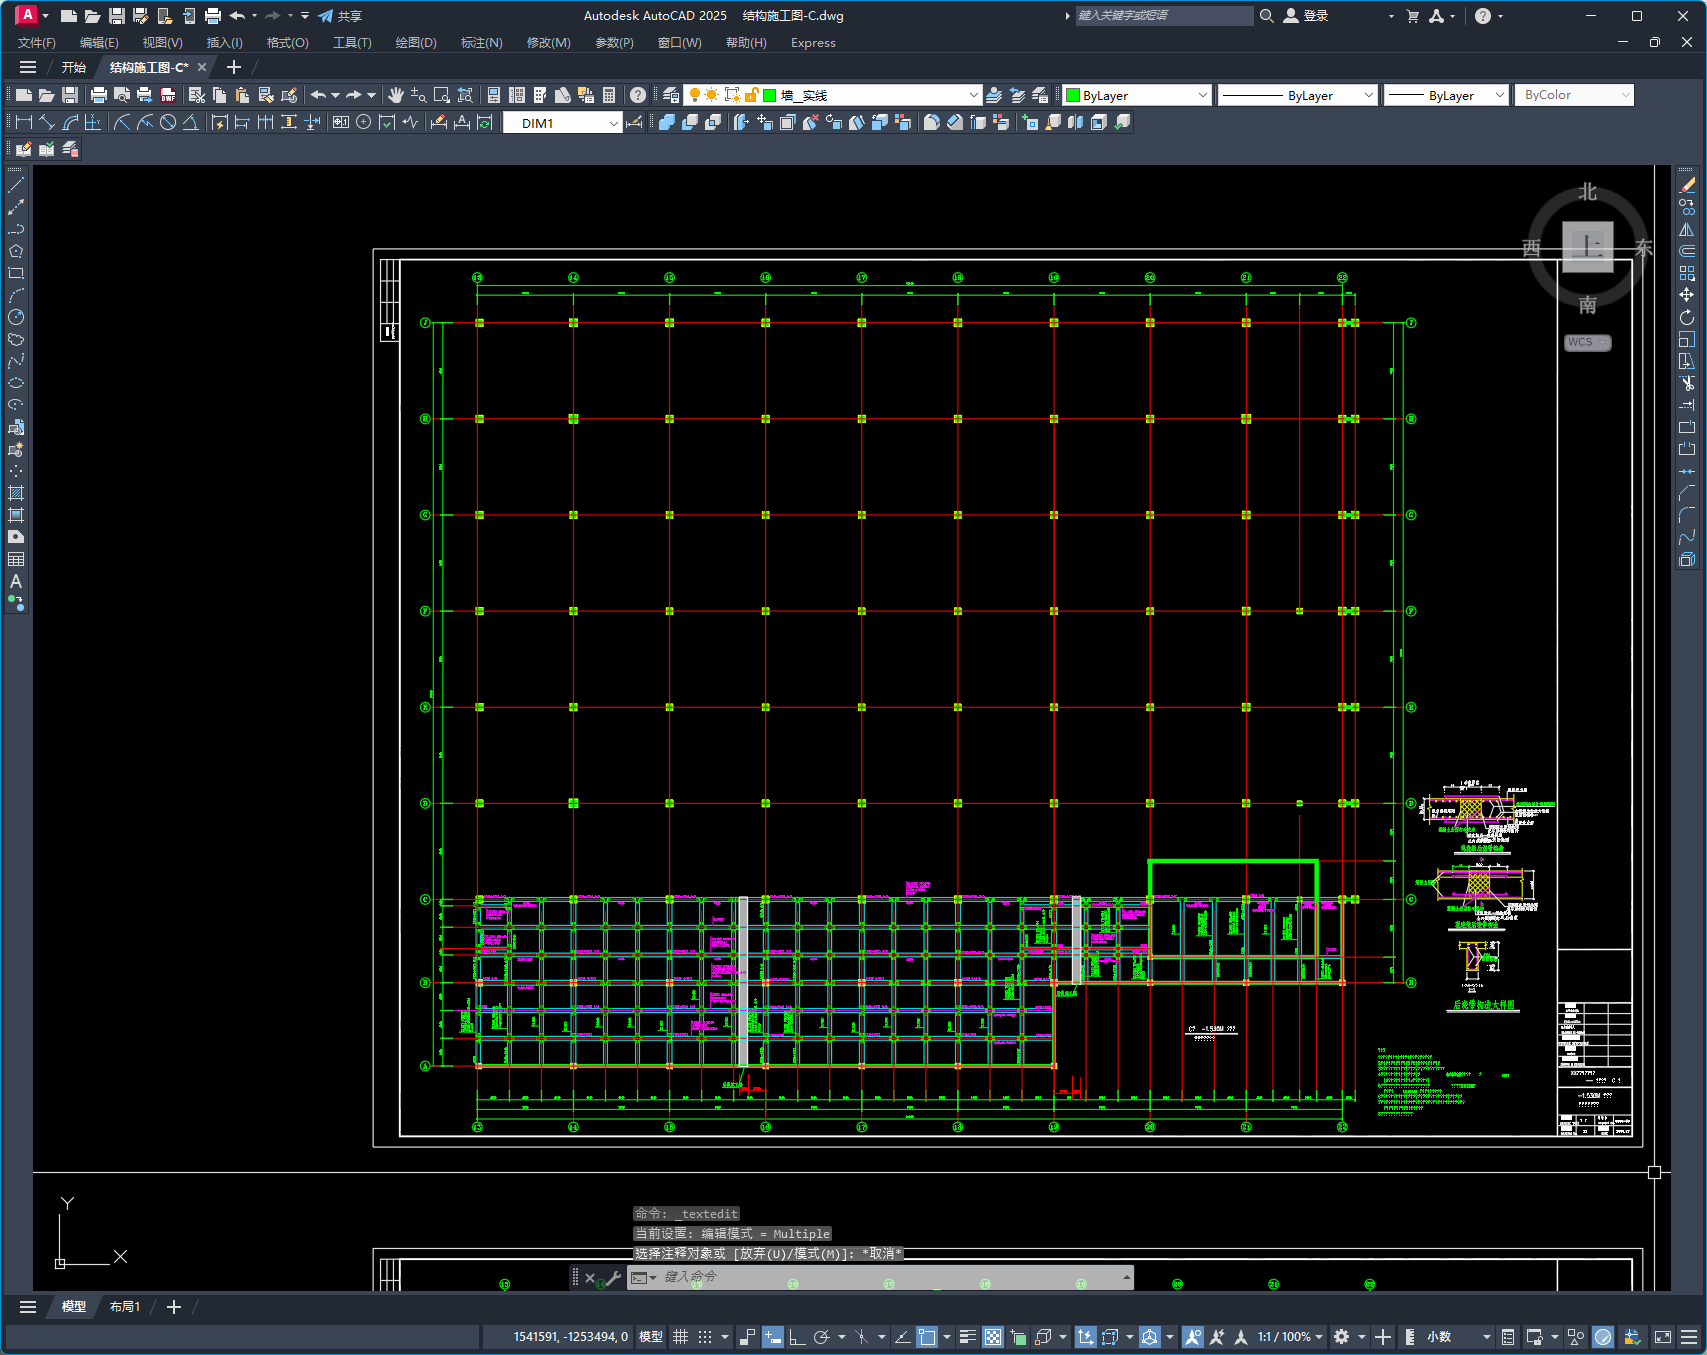Viewport: 1707px width, 1355px height.
Task: Click the Plot (print) icon
Action: [99, 95]
